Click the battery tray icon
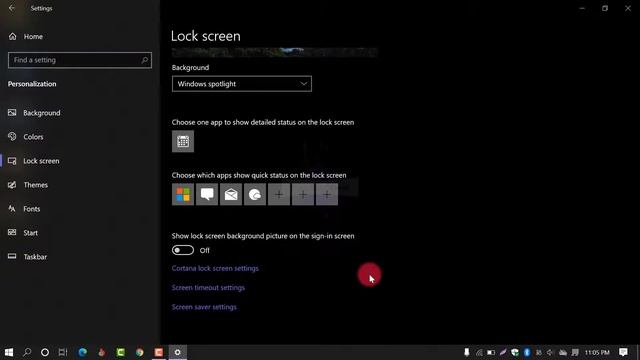This screenshot has height=360, width=640. click(x=491, y=352)
